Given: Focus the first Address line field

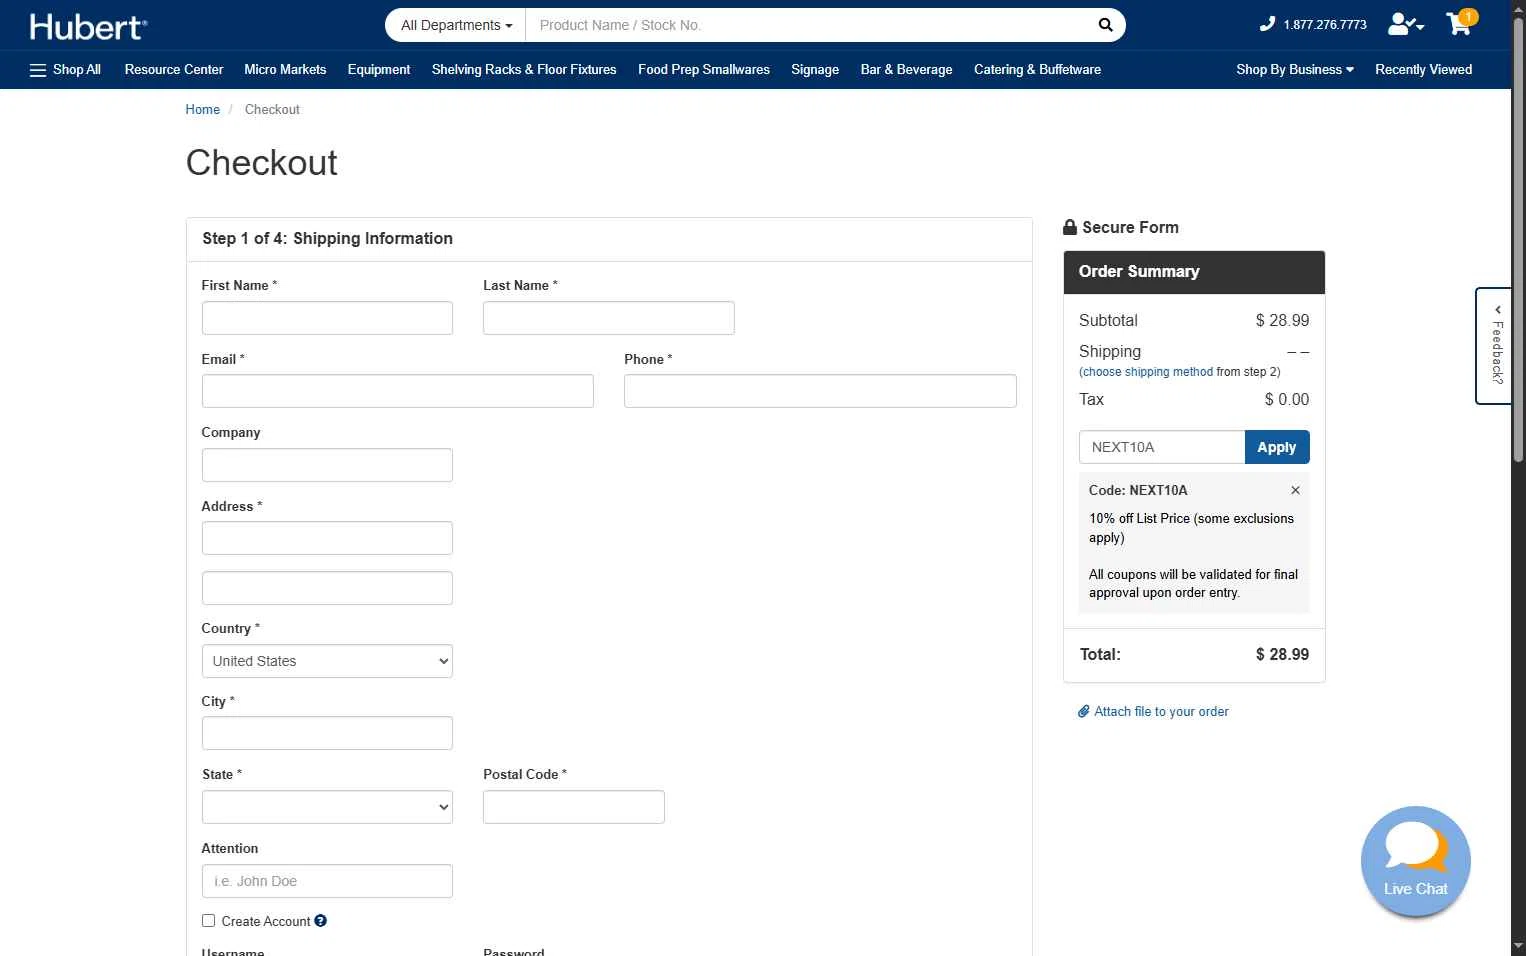Looking at the screenshot, I should 327,538.
